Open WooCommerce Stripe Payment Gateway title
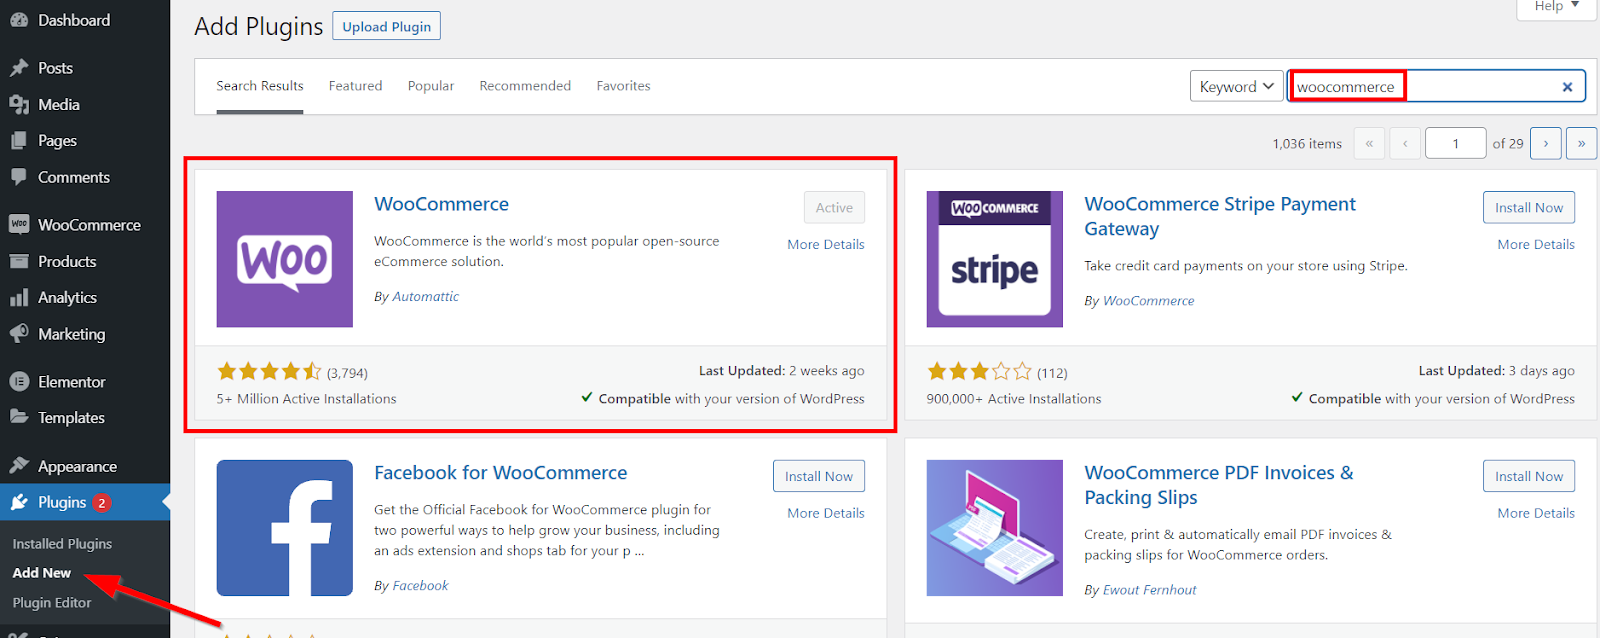The image size is (1600, 638). point(1220,216)
